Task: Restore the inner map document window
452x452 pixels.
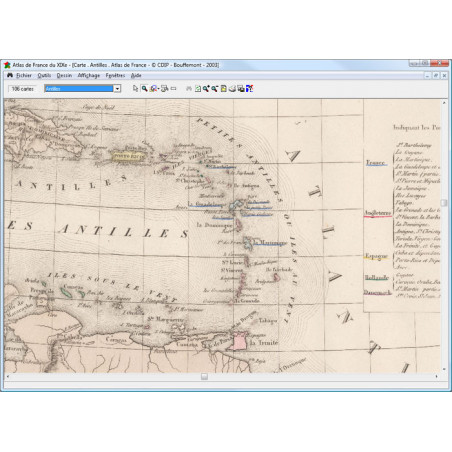Action: [x=436, y=76]
